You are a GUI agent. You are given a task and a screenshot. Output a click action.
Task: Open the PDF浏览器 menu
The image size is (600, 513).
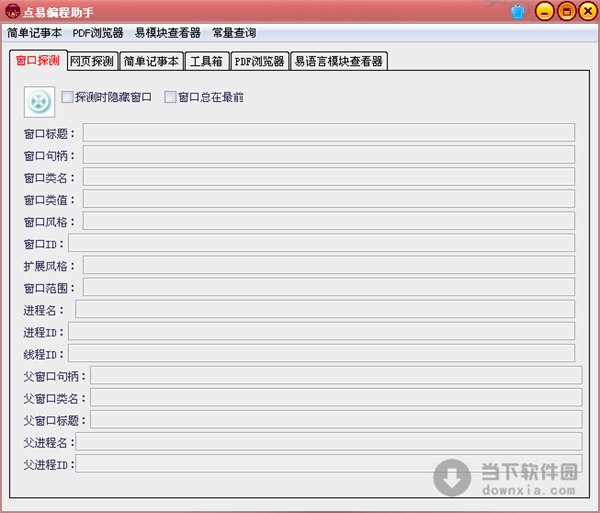pyautogui.click(x=98, y=33)
